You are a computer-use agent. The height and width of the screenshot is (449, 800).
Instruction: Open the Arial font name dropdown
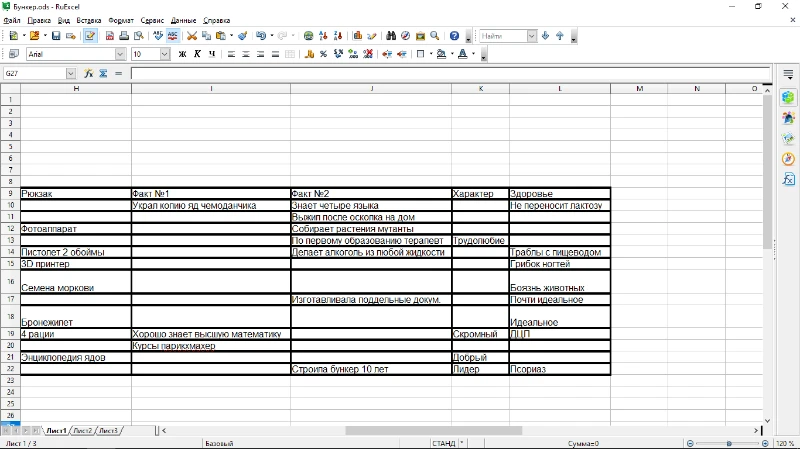pos(120,54)
